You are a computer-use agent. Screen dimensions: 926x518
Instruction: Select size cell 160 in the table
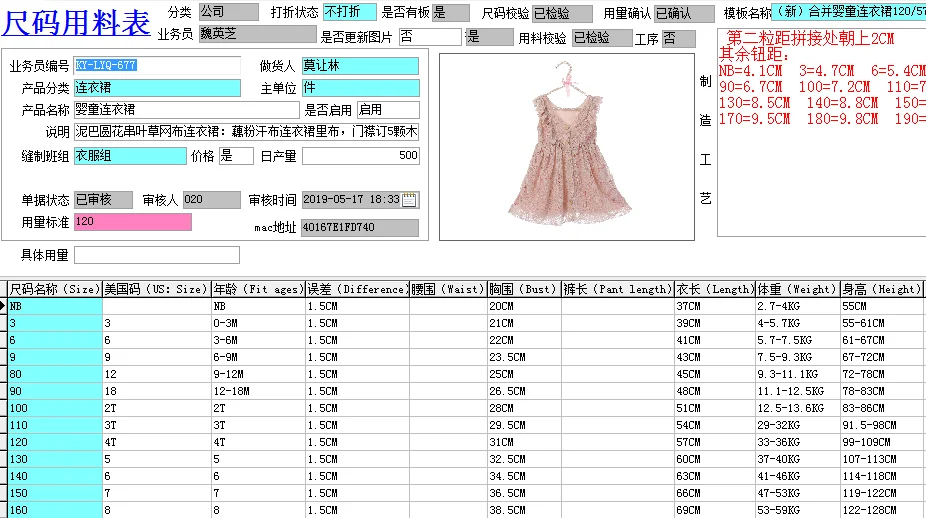click(x=55, y=510)
